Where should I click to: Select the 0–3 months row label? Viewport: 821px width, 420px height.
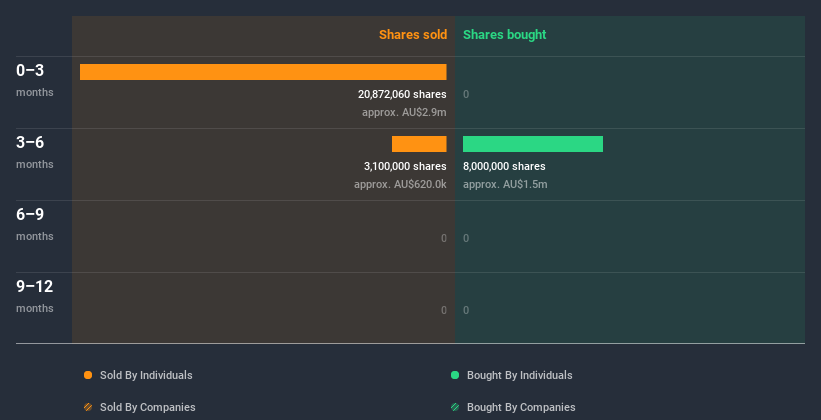[35, 80]
